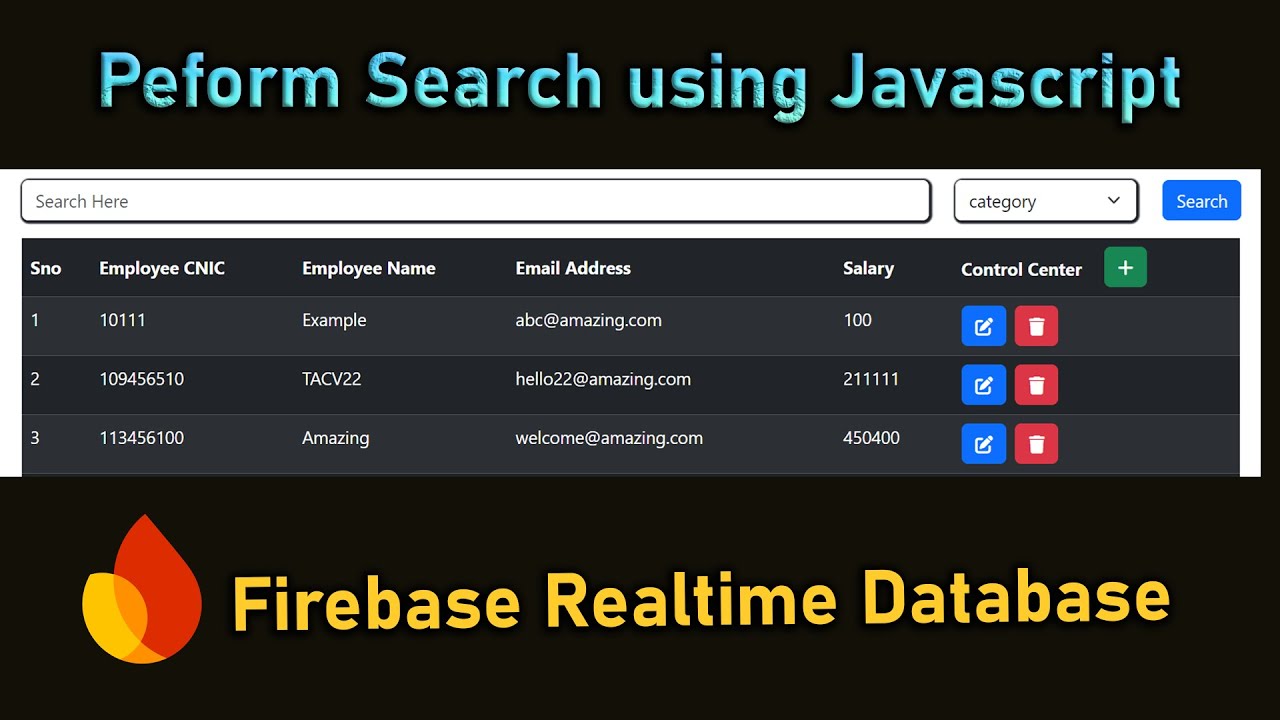Click the green plus add-employee button
The height and width of the screenshot is (720, 1280).
point(1125,267)
